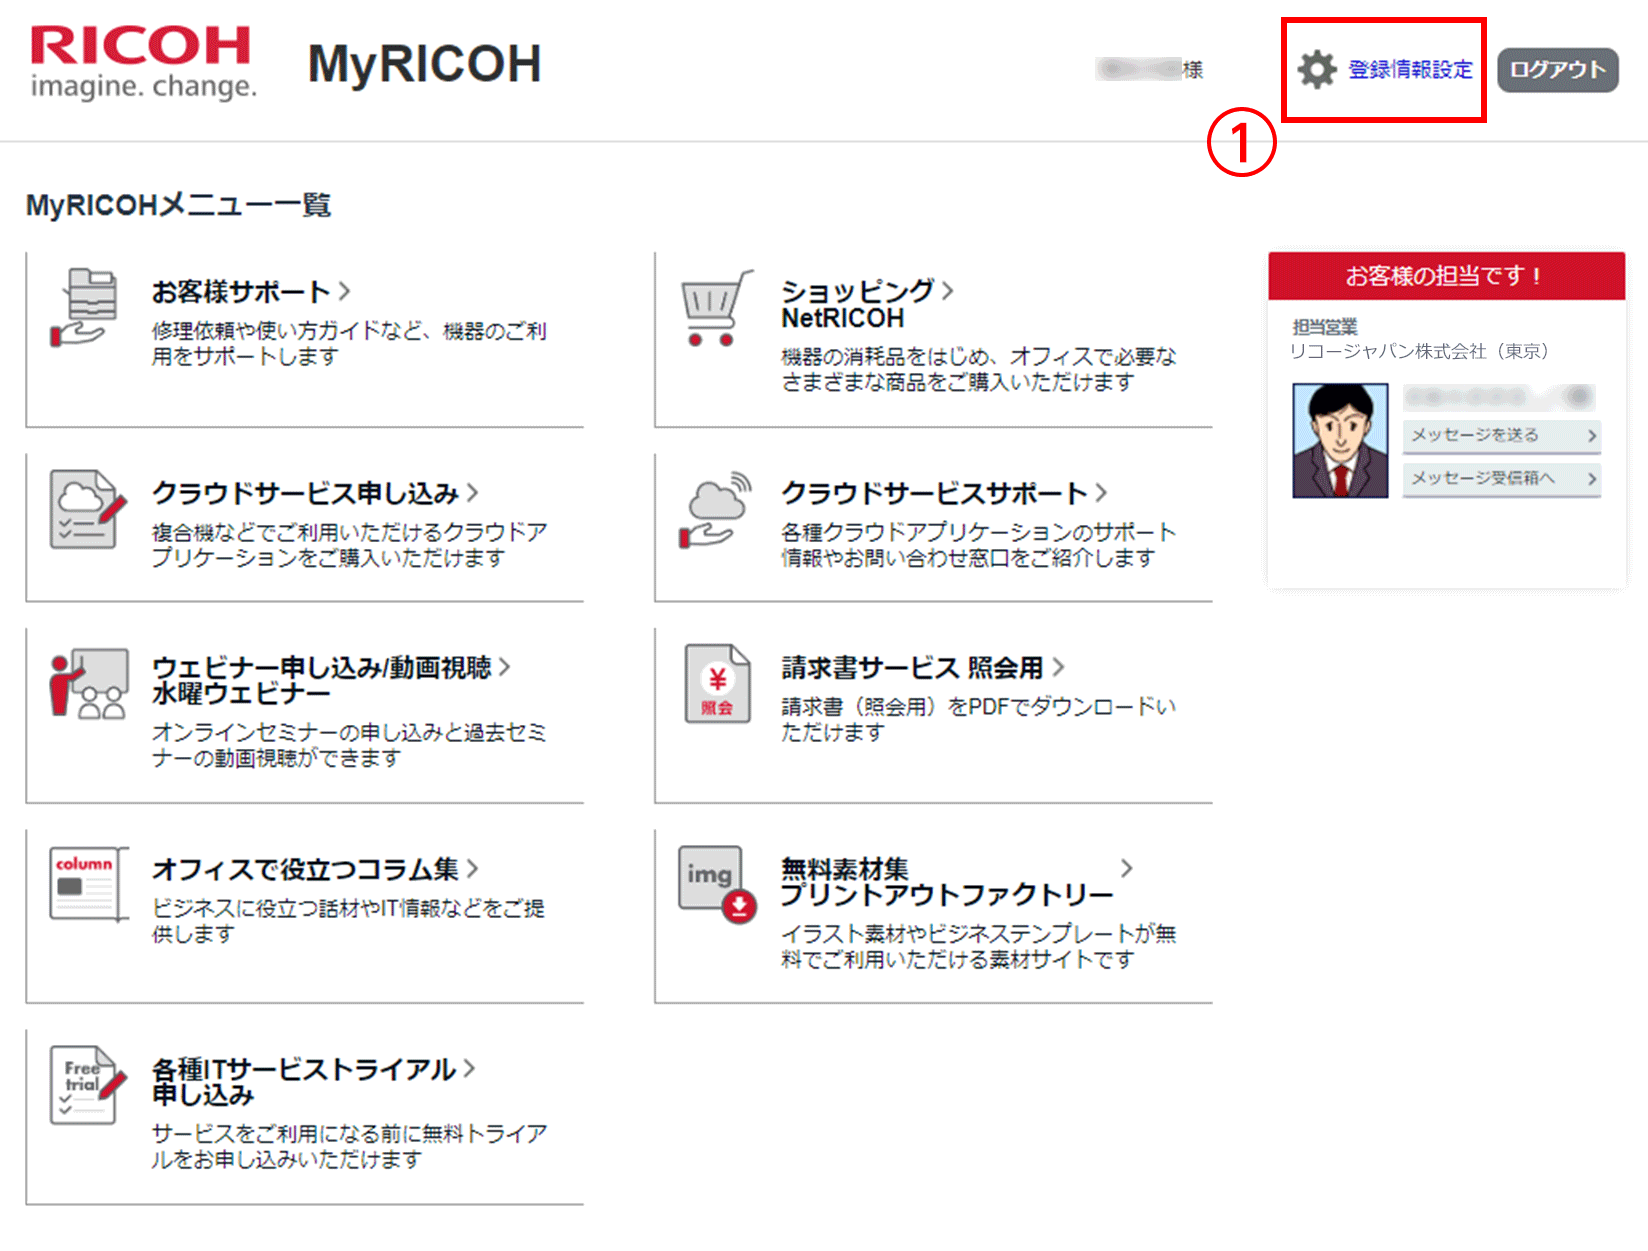Open ショッピング NetRICOH heading

857,304
